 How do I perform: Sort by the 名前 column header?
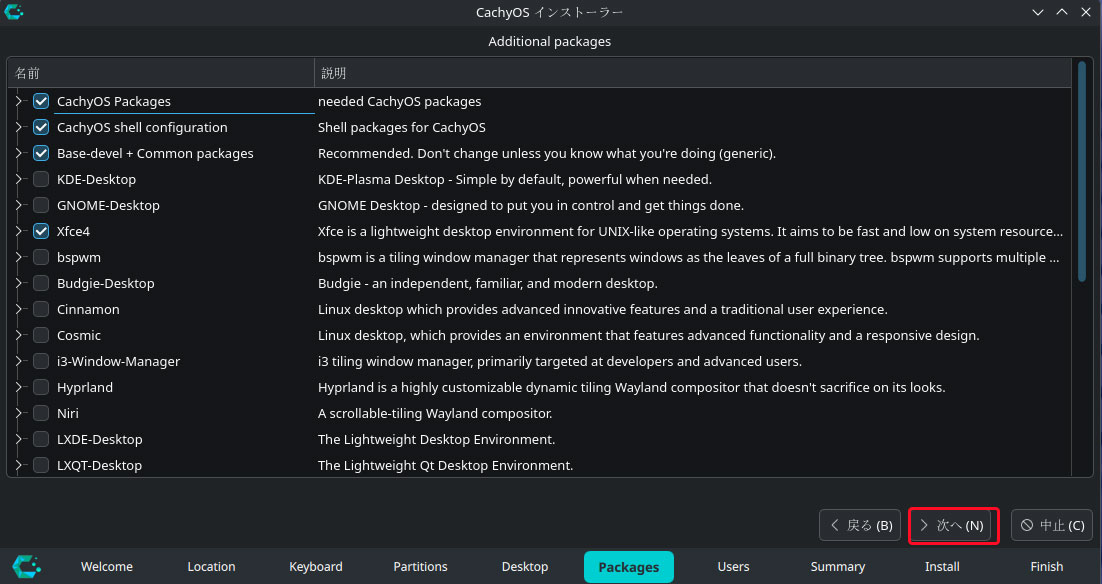pyautogui.click(x=161, y=73)
